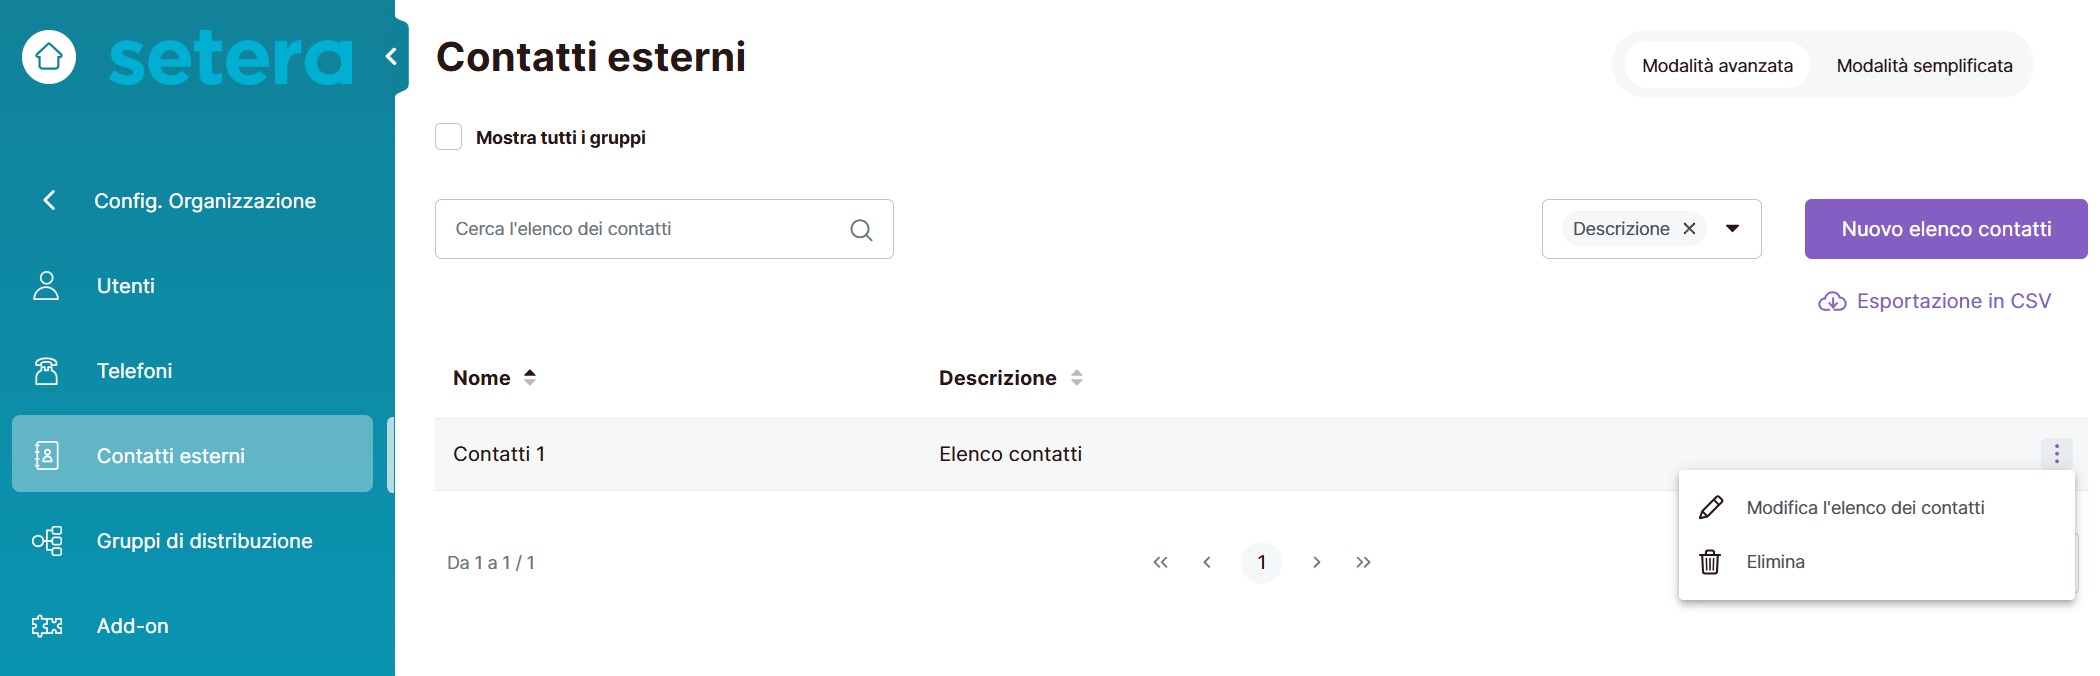This screenshot has width=2100, height=676.
Task: Expand the Descrizione column filter dropdown
Action: coord(1732,229)
